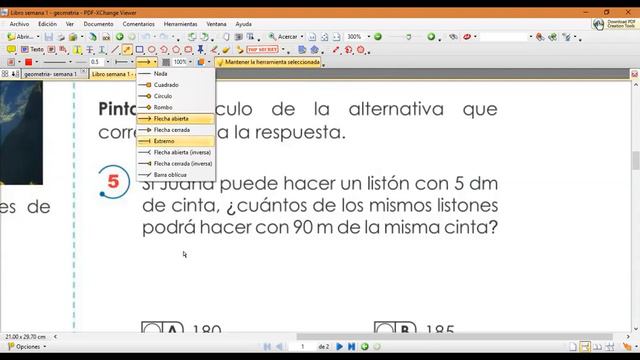Click the print icon
Image resolution: width=640 pixels, height=360 pixels.
click(61, 37)
